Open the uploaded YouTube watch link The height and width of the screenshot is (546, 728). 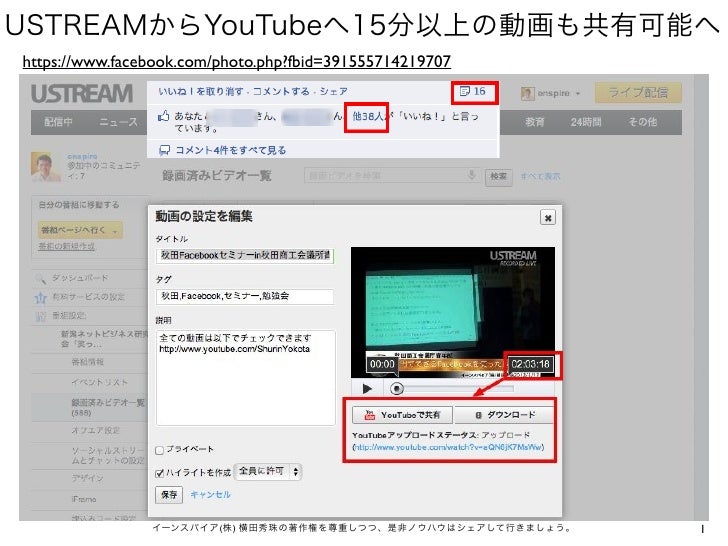click(x=448, y=447)
